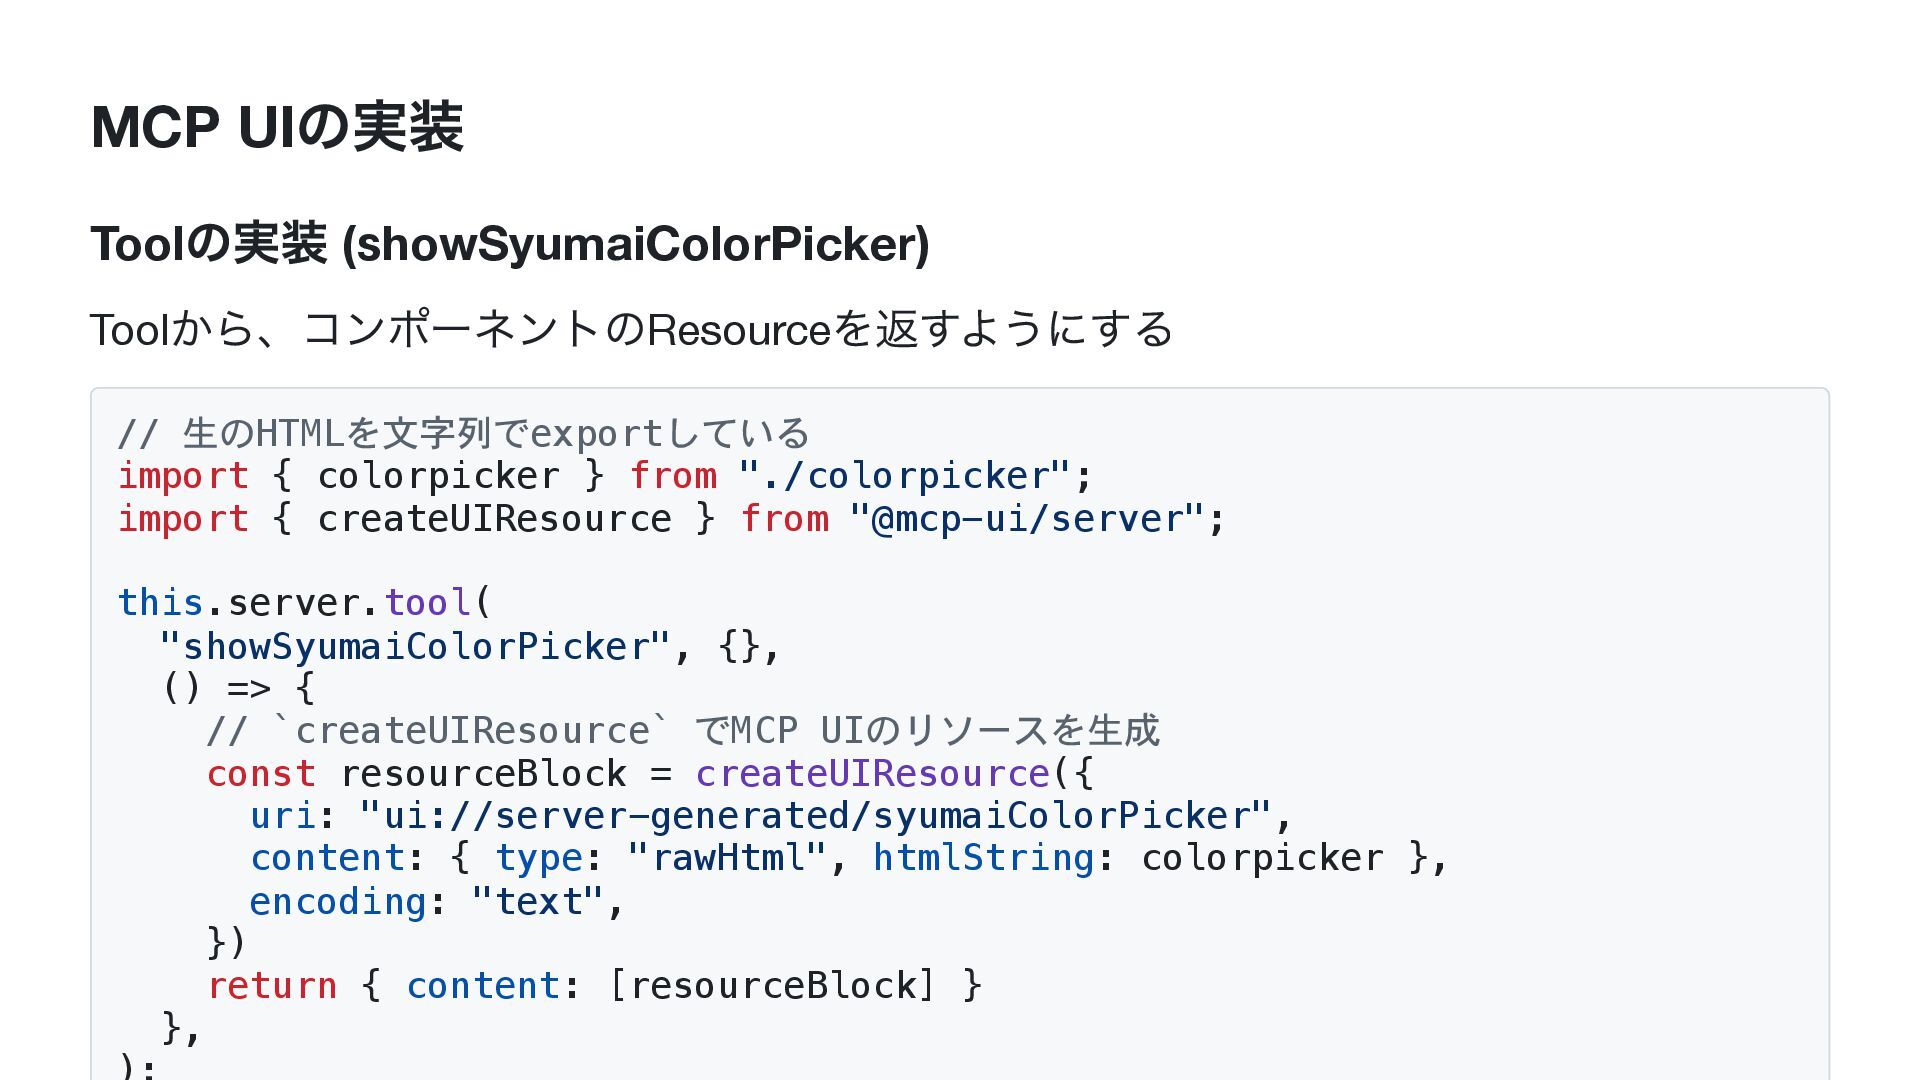
Task: Click the 'tool' method name
Action: tap(428, 603)
